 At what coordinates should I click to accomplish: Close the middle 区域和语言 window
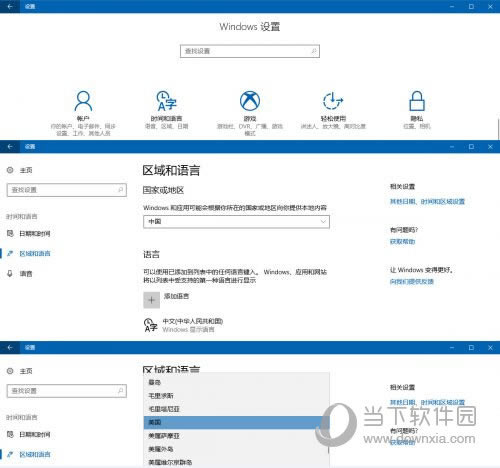tap(490, 146)
